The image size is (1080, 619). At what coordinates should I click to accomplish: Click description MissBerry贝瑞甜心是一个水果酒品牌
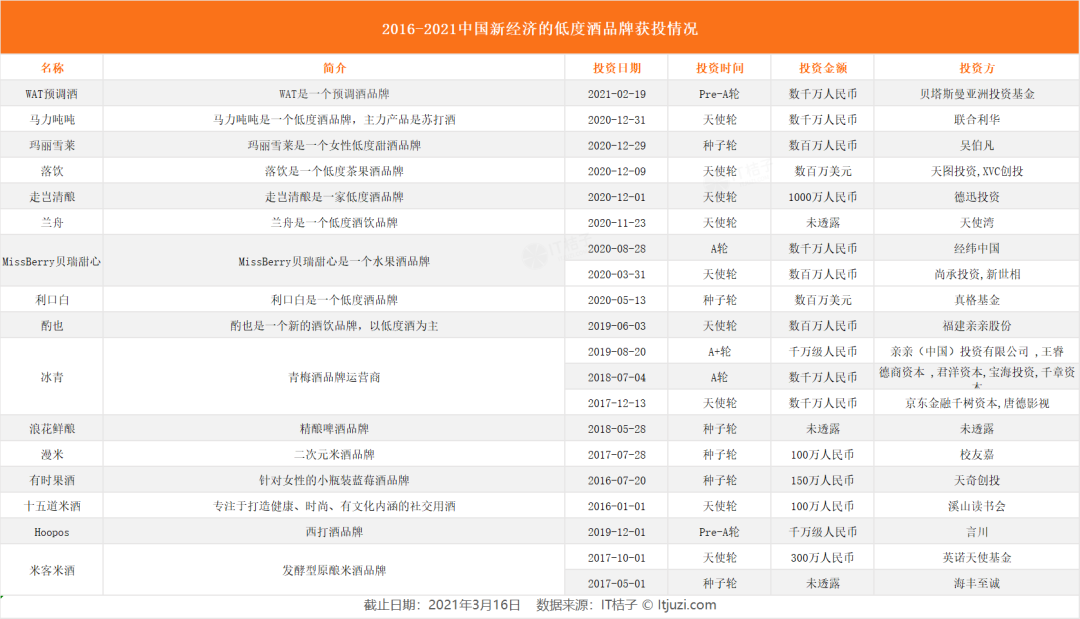click(334, 262)
